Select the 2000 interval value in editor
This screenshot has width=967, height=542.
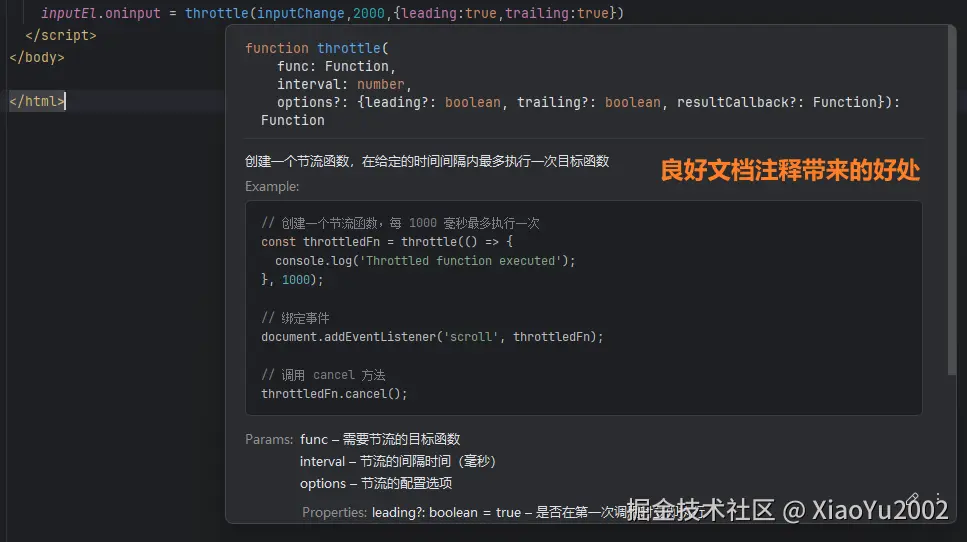[369, 13]
